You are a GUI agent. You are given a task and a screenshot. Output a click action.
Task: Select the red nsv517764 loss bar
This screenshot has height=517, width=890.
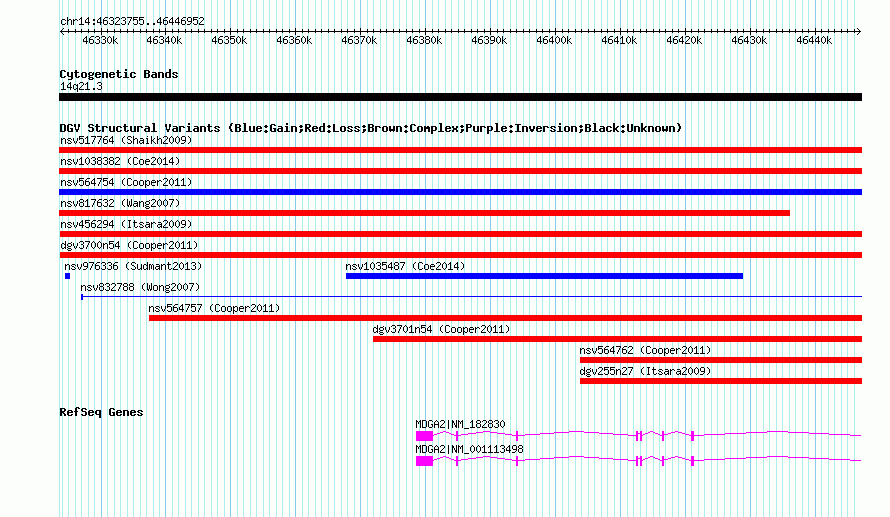[460, 150]
